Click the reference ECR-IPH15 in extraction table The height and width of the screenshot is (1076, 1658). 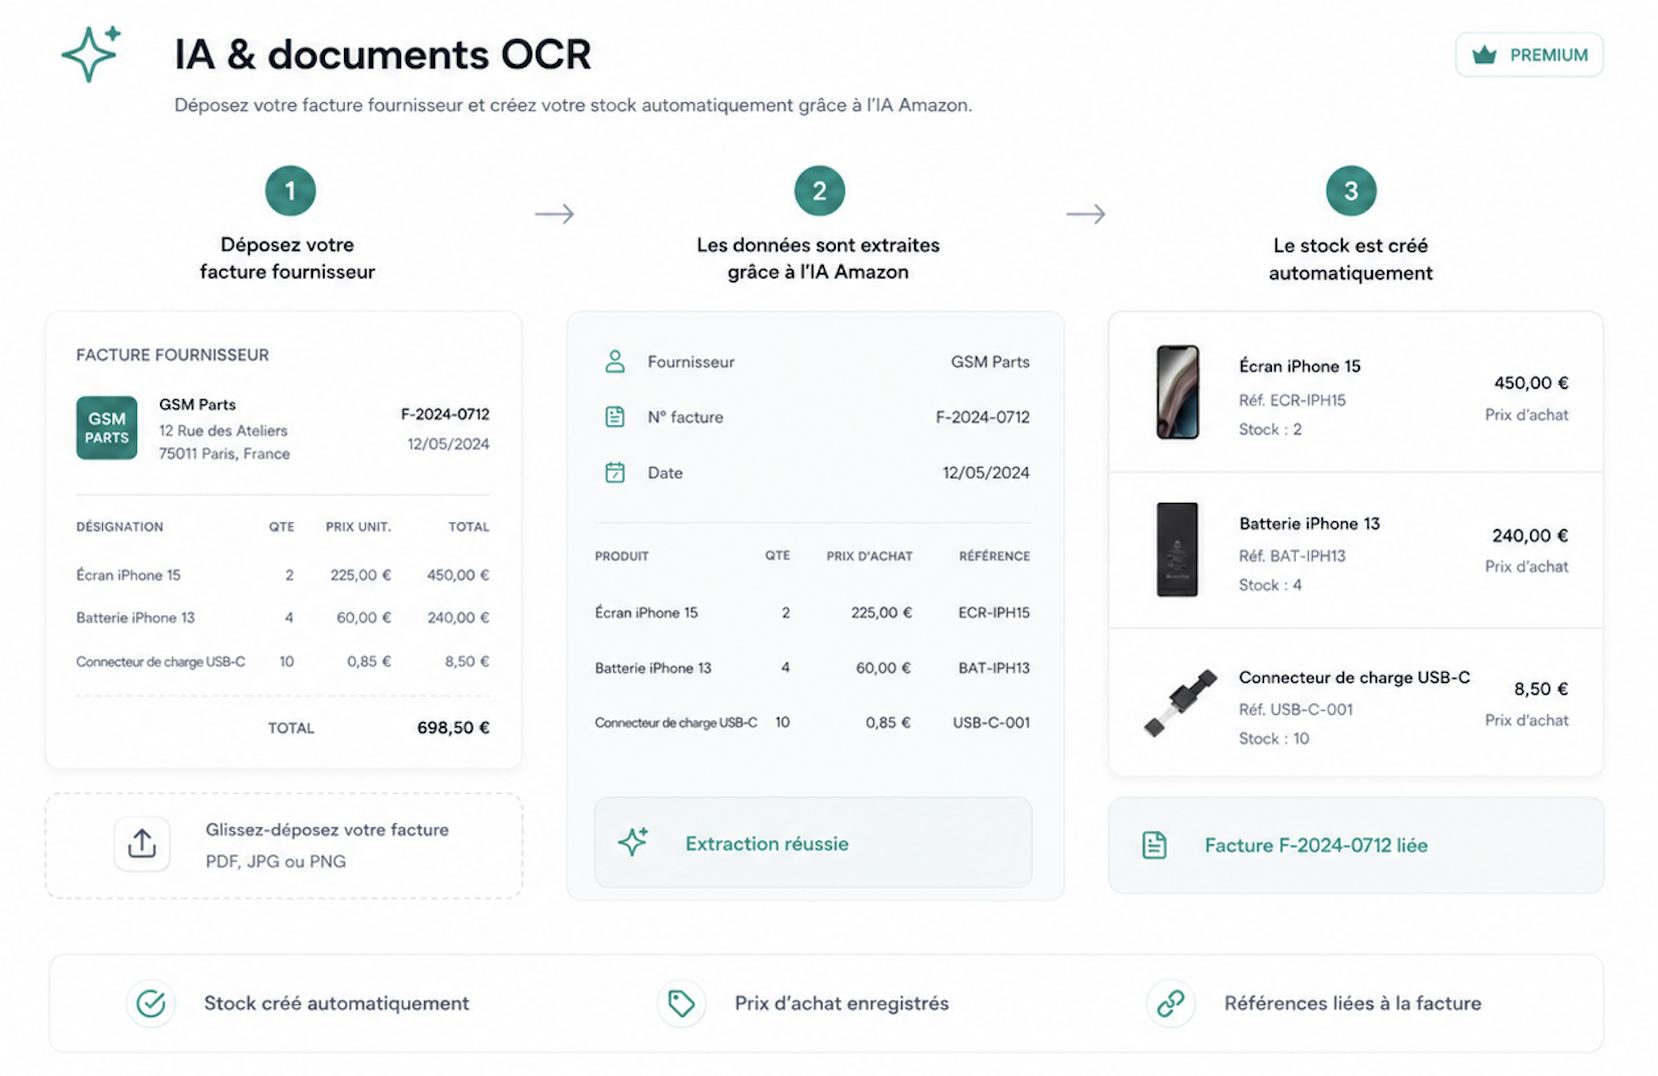[x=994, y=612]
